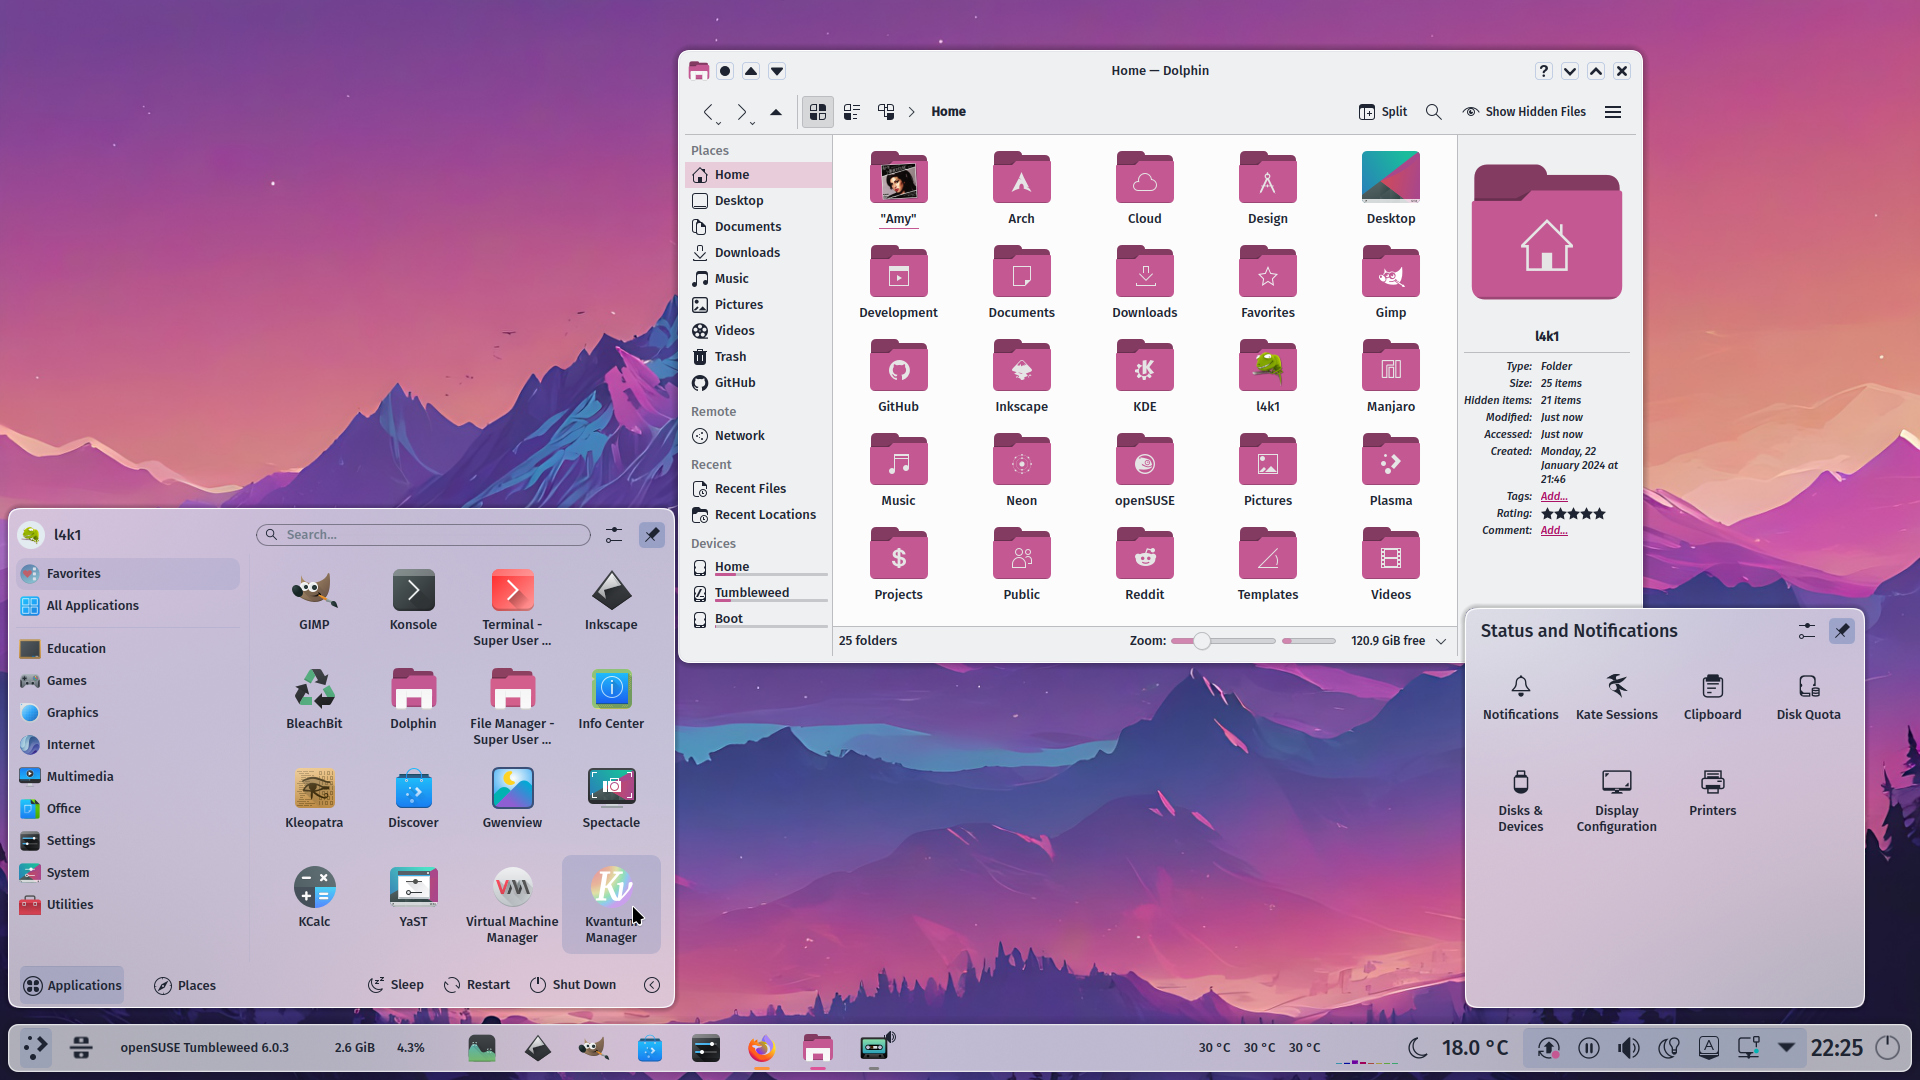Click the Sleep button
Screen dimensions: 1920x1080
pos(396,985)
